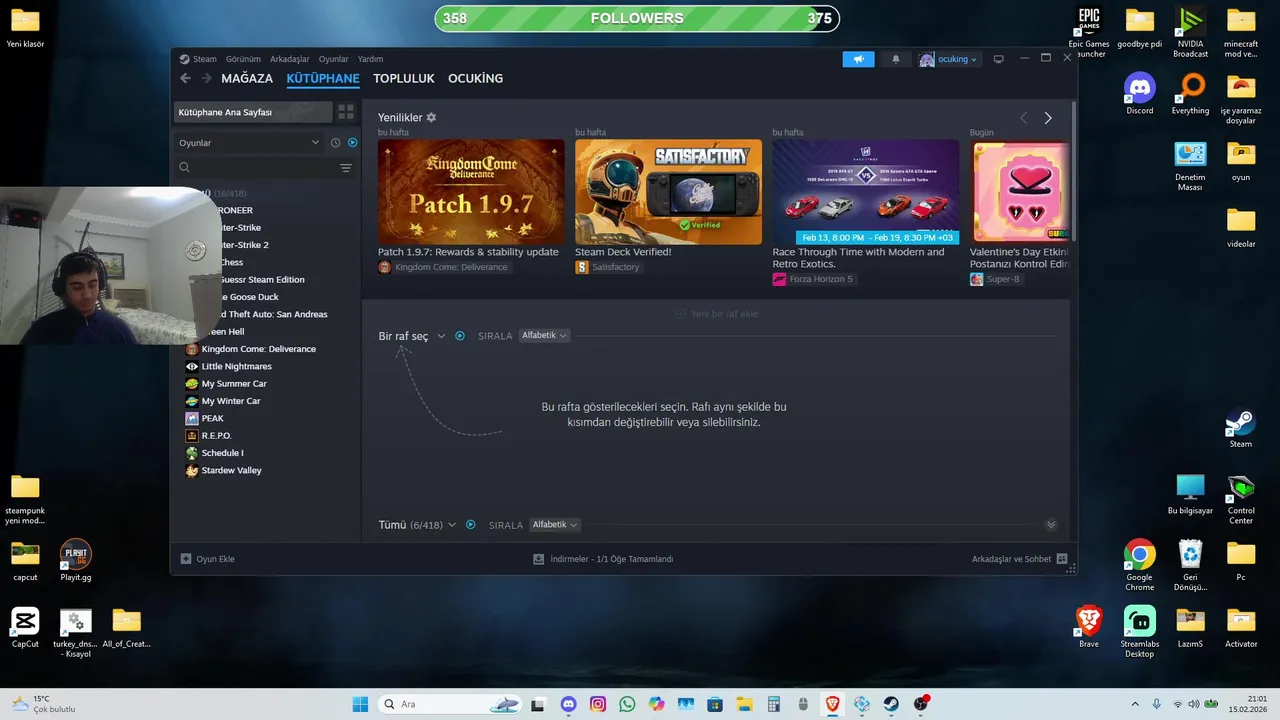Click the Schedule I game icon

coord(192,453)
